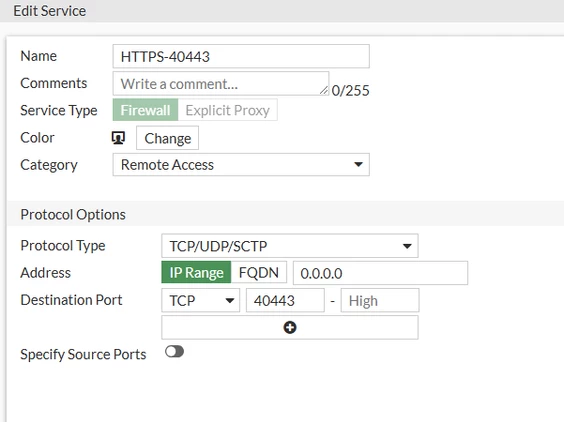Click the Specify Source Ports label
This screenshot has height=422, width=564.
coord(83,354)
